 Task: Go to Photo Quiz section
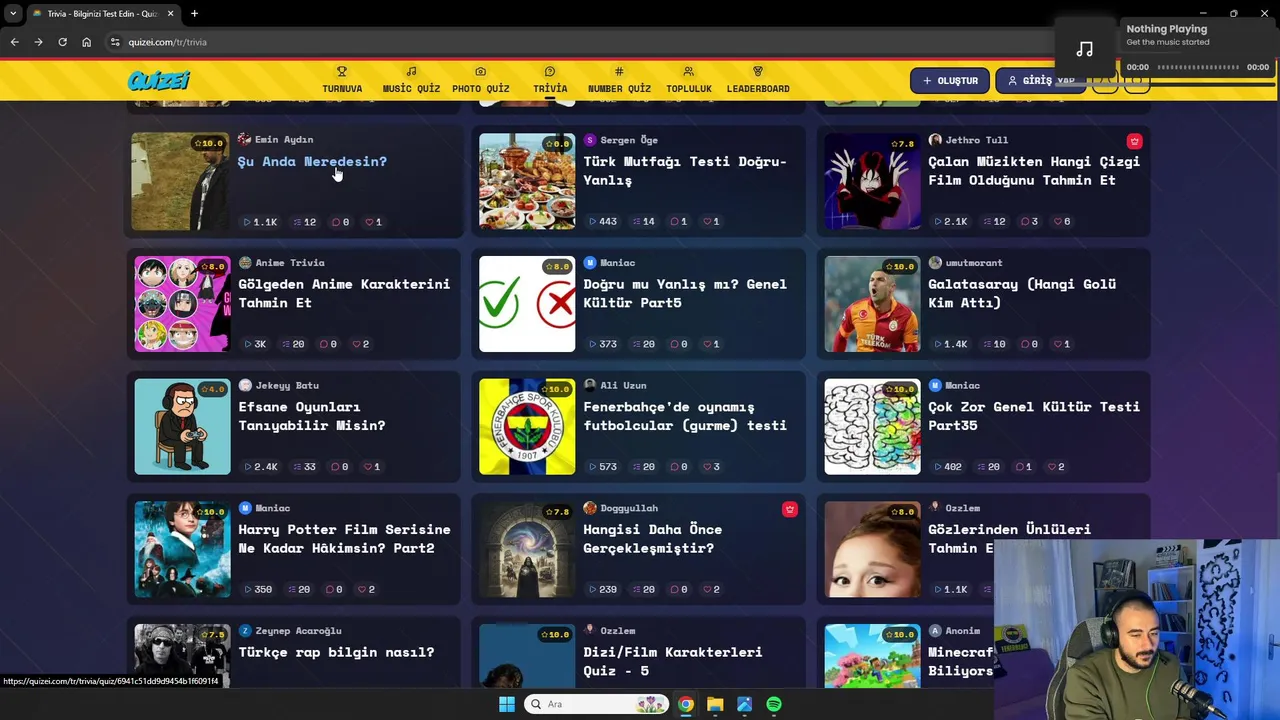pyautogui.click(x=480, y=80)
